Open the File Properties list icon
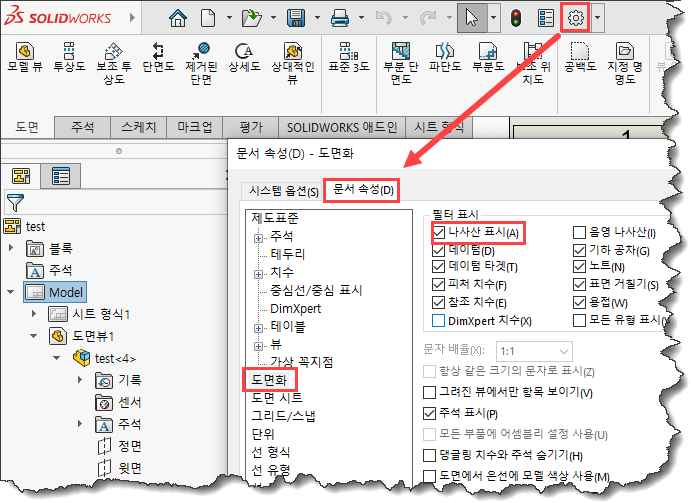 point(546,18)
